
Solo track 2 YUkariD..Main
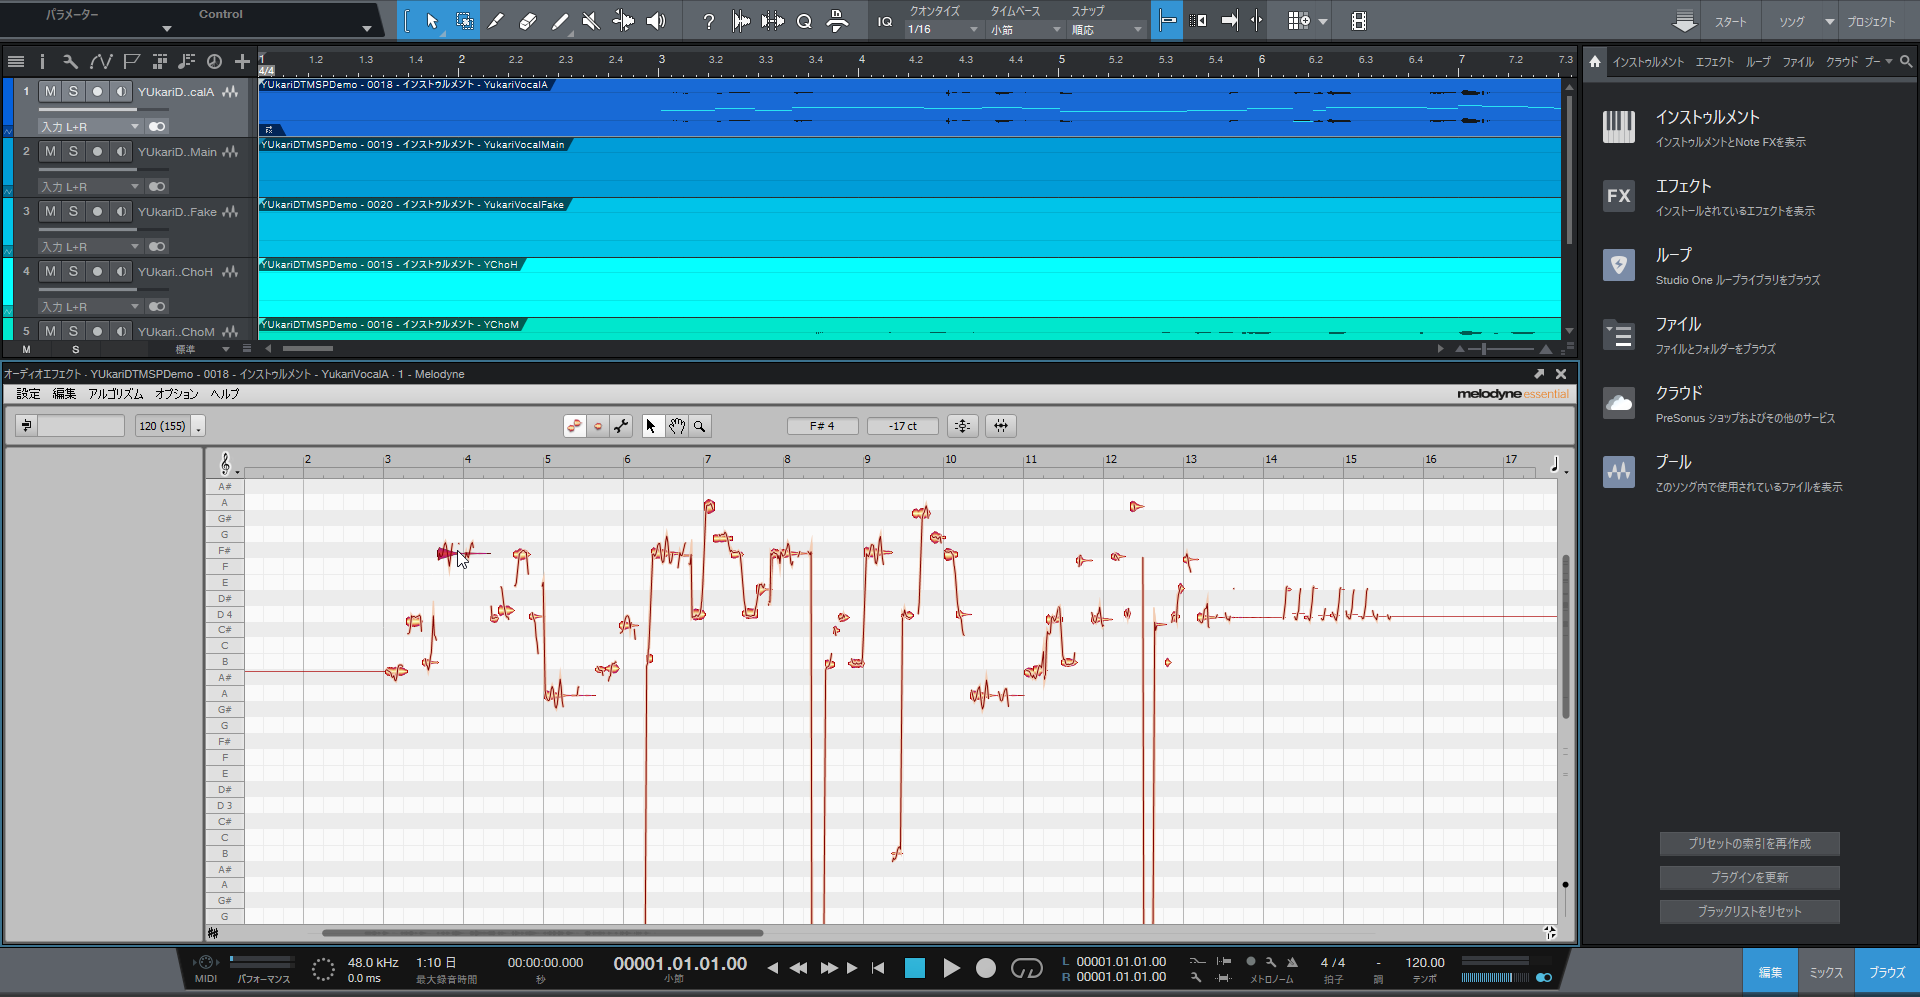pyautogui.click(x=73, y=152)
